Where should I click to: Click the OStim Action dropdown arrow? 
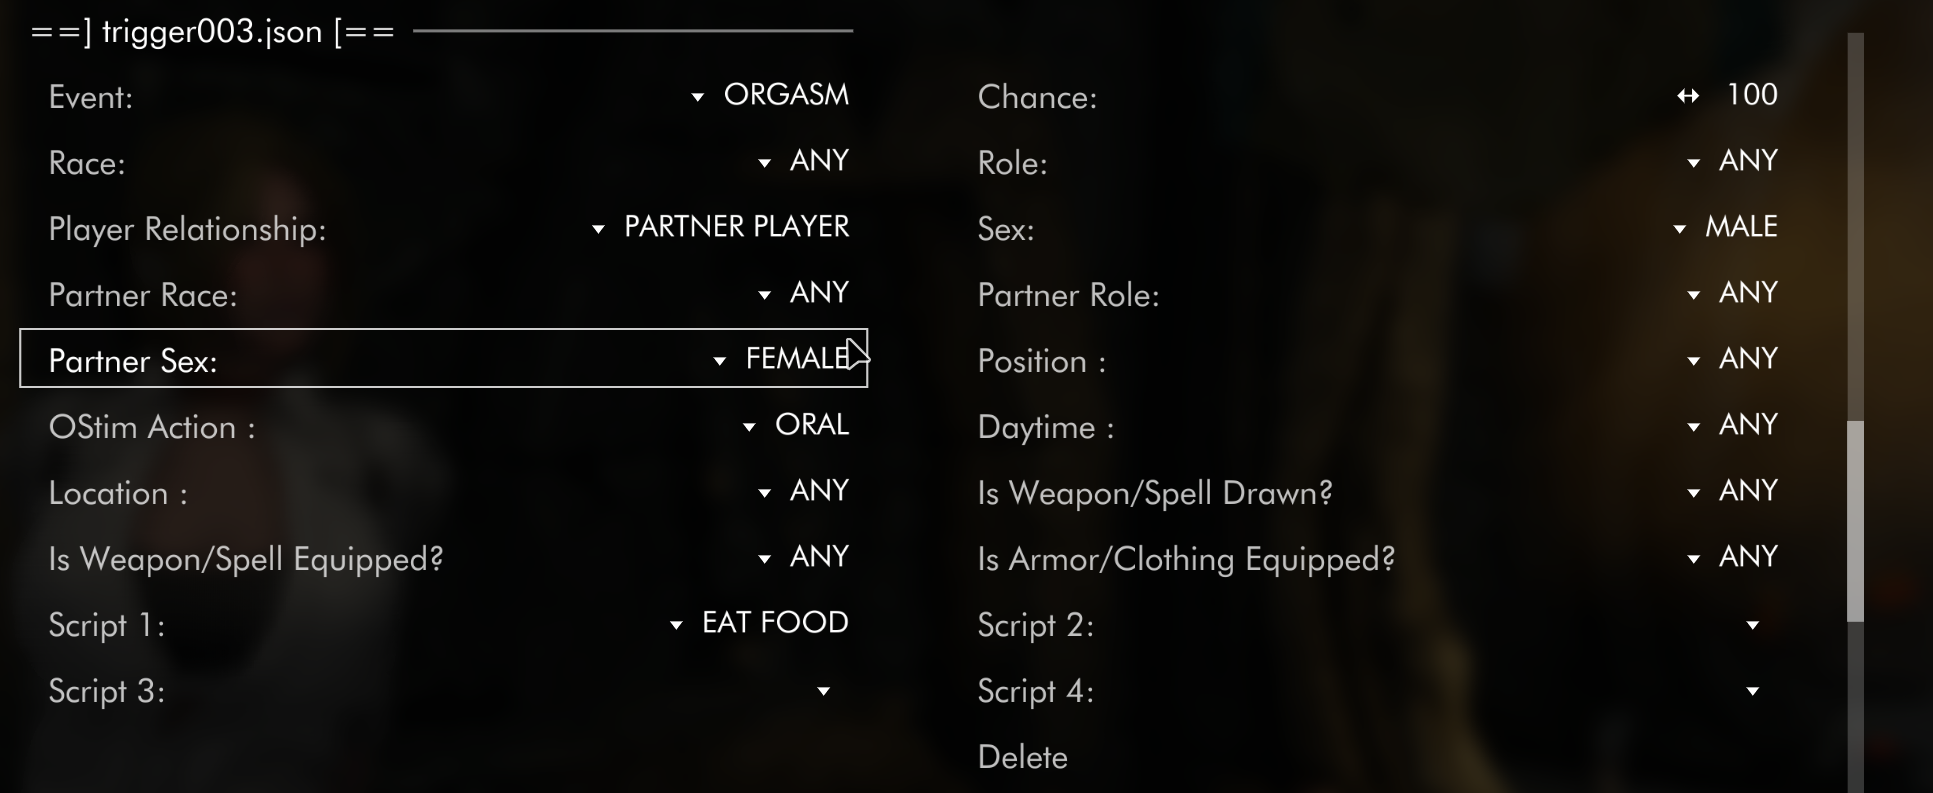tap(749, 427)
